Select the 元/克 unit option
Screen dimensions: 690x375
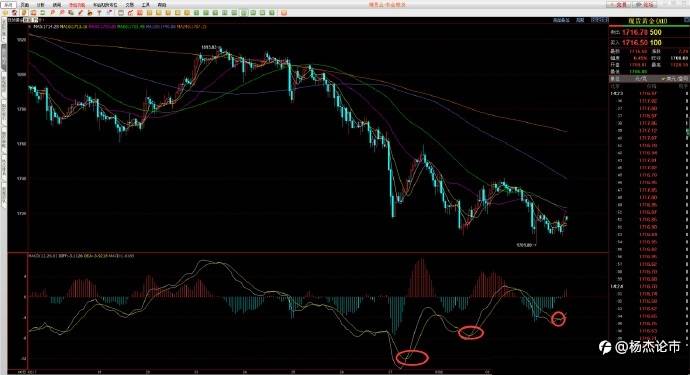pos(641,78)
